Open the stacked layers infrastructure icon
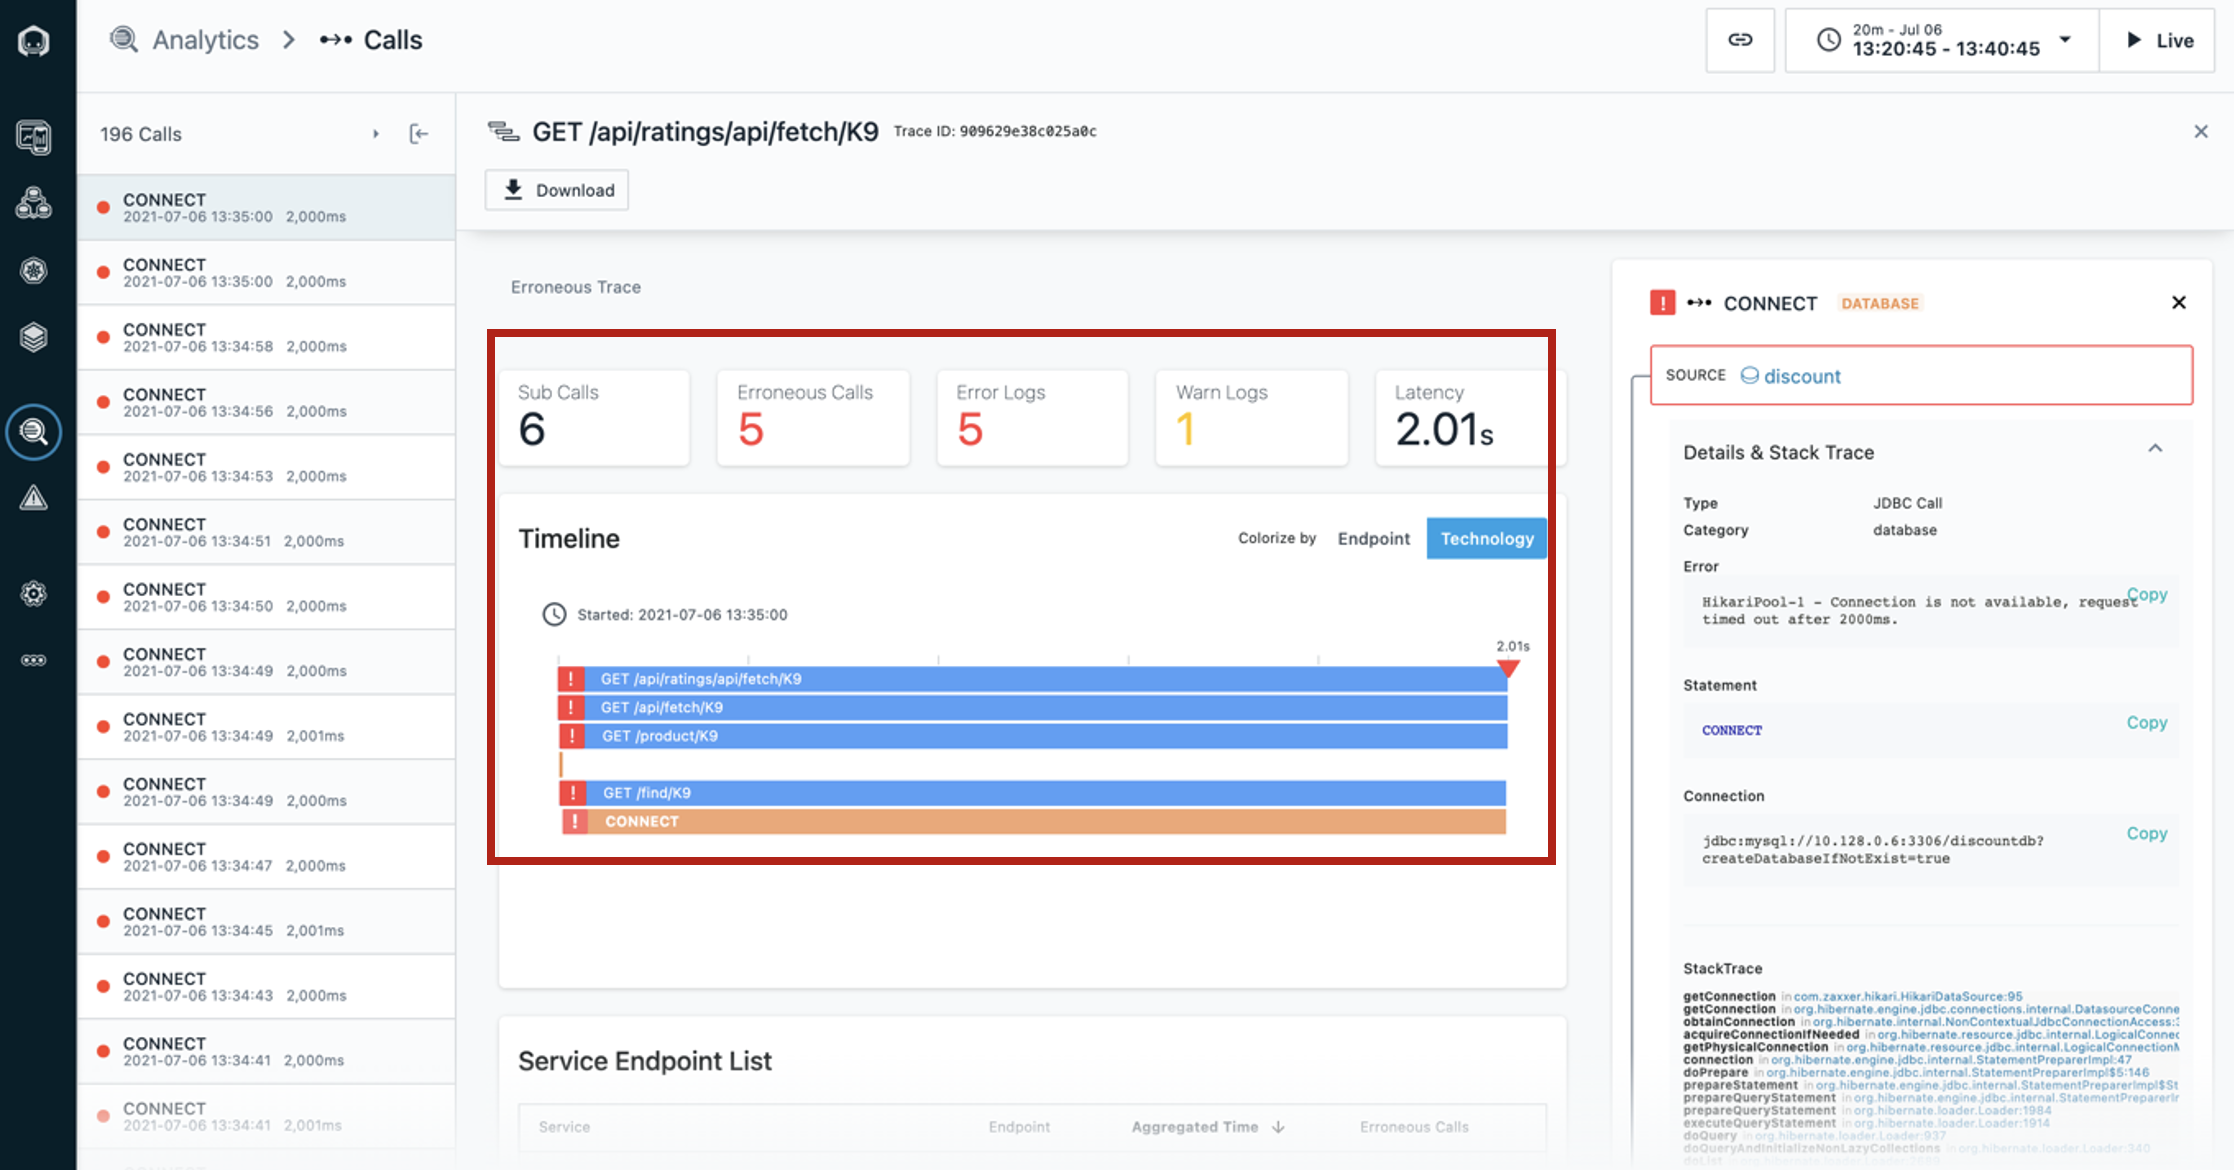This screenshot has height=1170, width=2234. pyautogui.click(x=34, y=337)
